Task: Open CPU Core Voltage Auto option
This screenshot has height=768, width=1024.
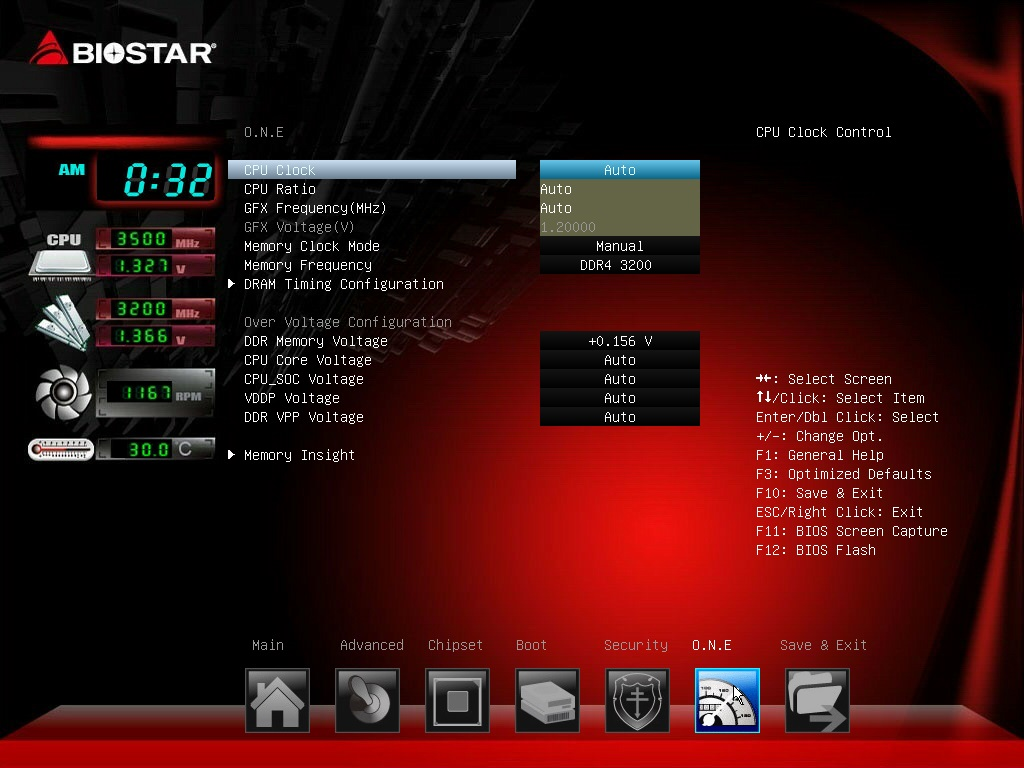Action: coord(620,360)
